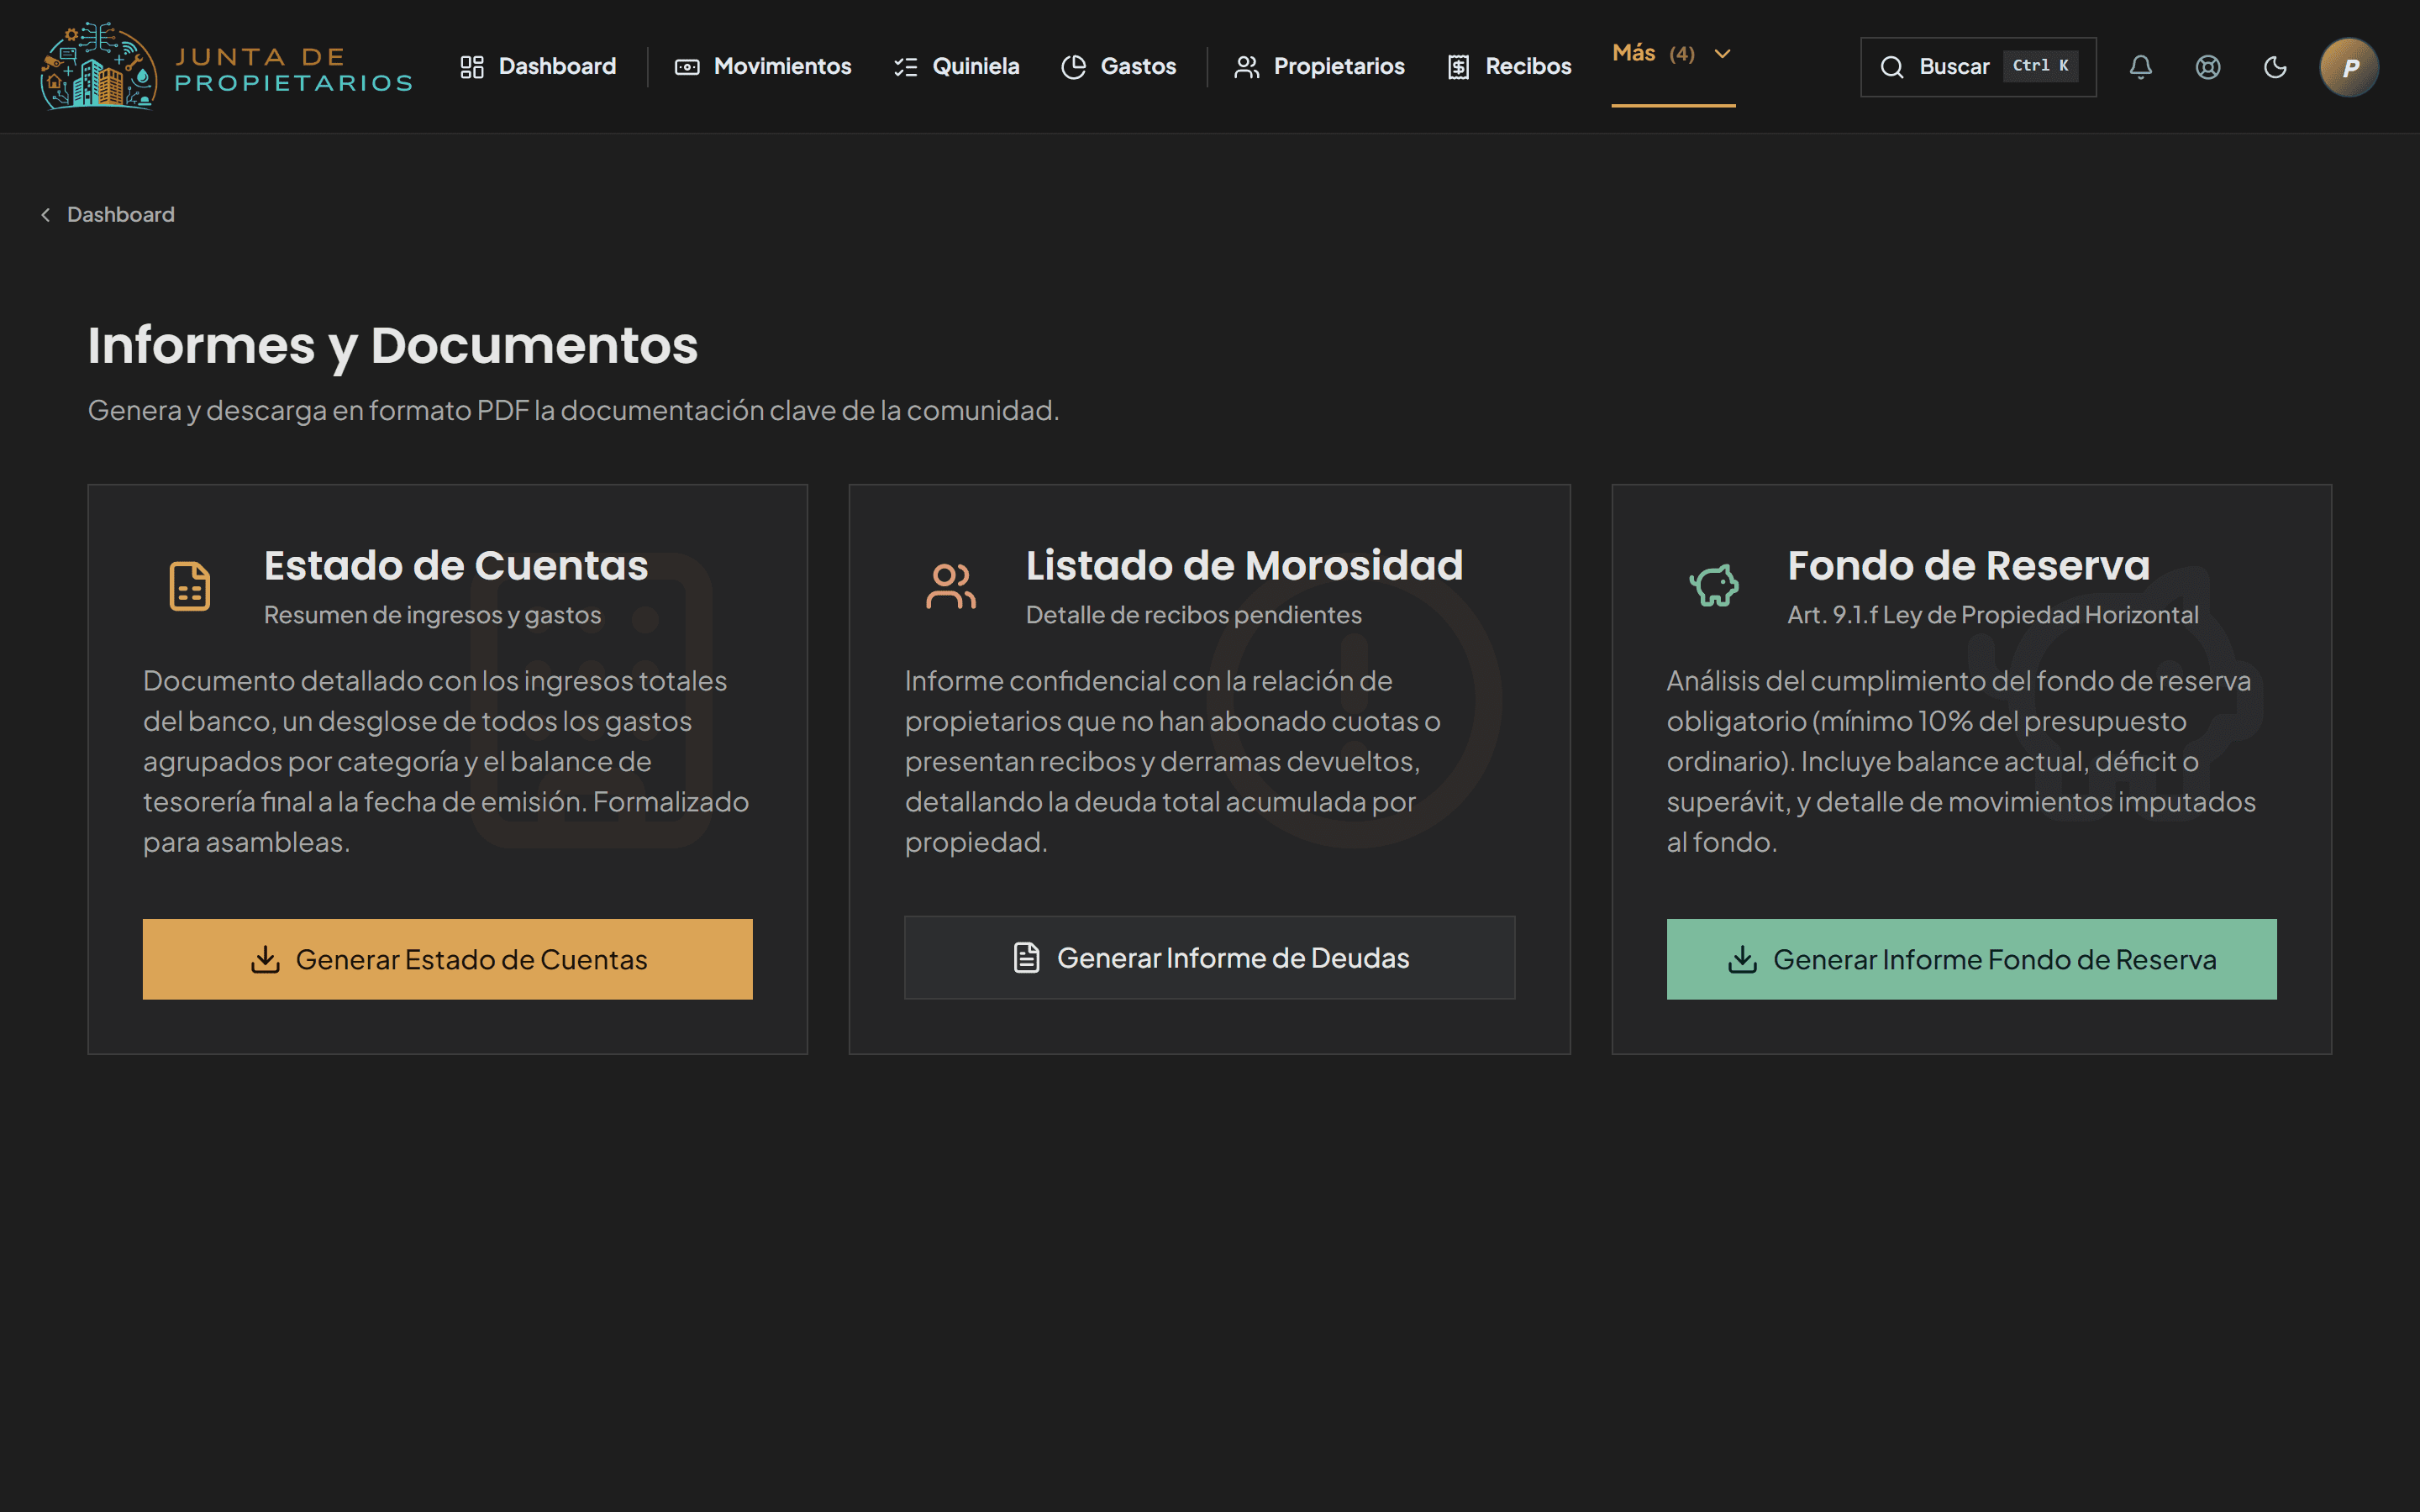
Task: Click 'Detalle de recibos pendientes' subtitle
Action: pos(1193,615)
